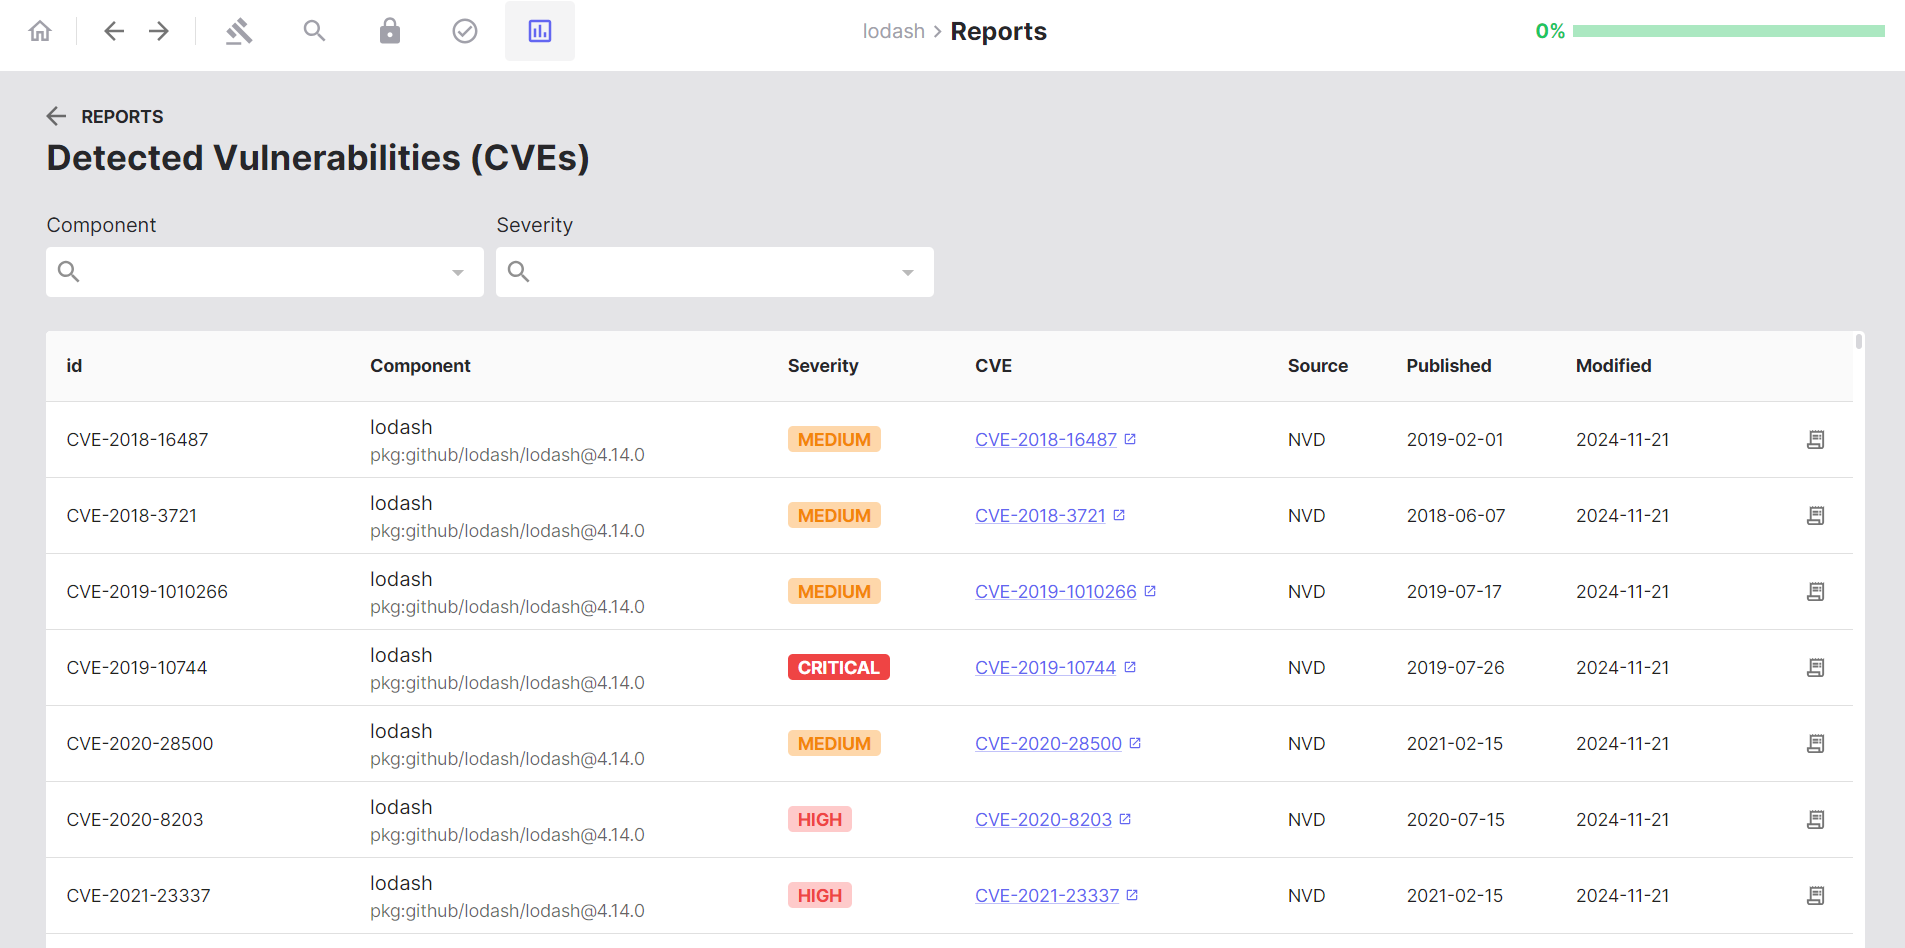This screenshot has width=1905, height=948.
Task: Navigate back using the left arrow icon
Action: pos(114,31)
